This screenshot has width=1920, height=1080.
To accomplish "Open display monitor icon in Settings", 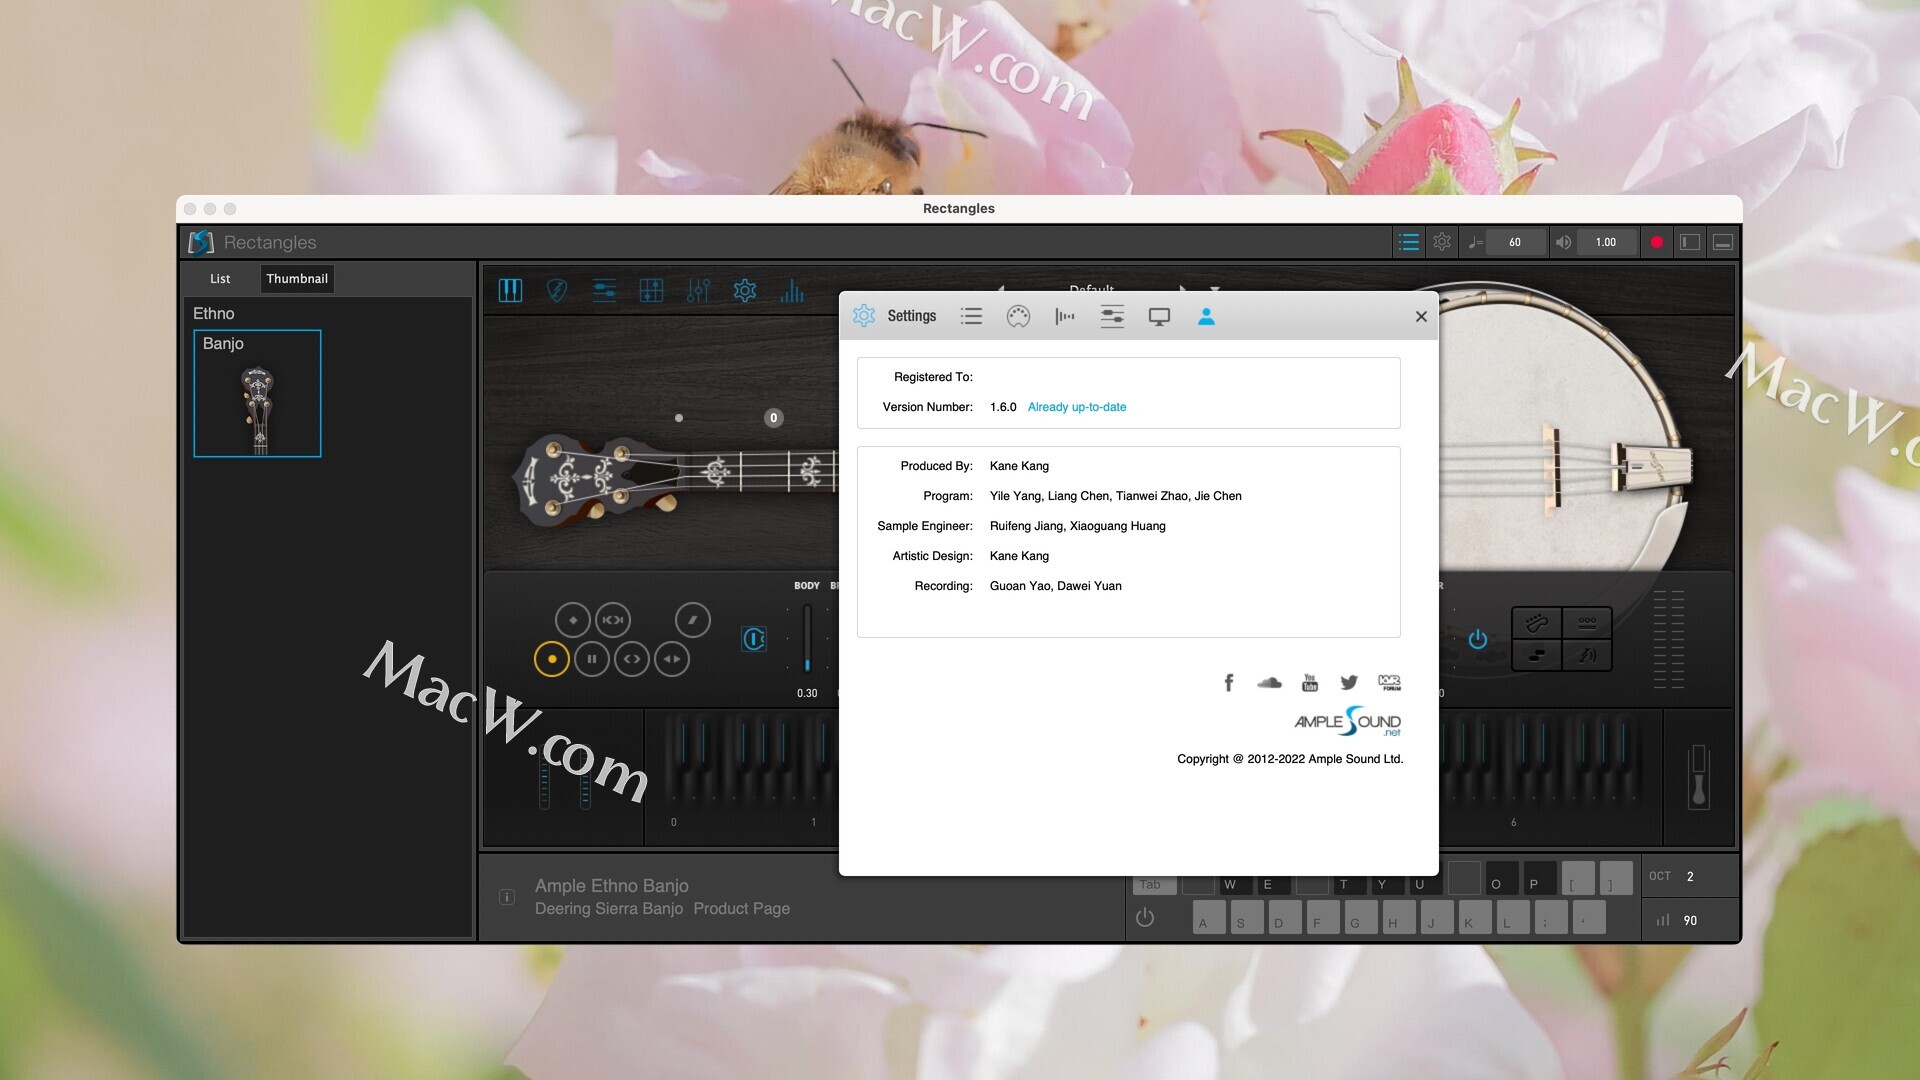I will coord(1159,316).
